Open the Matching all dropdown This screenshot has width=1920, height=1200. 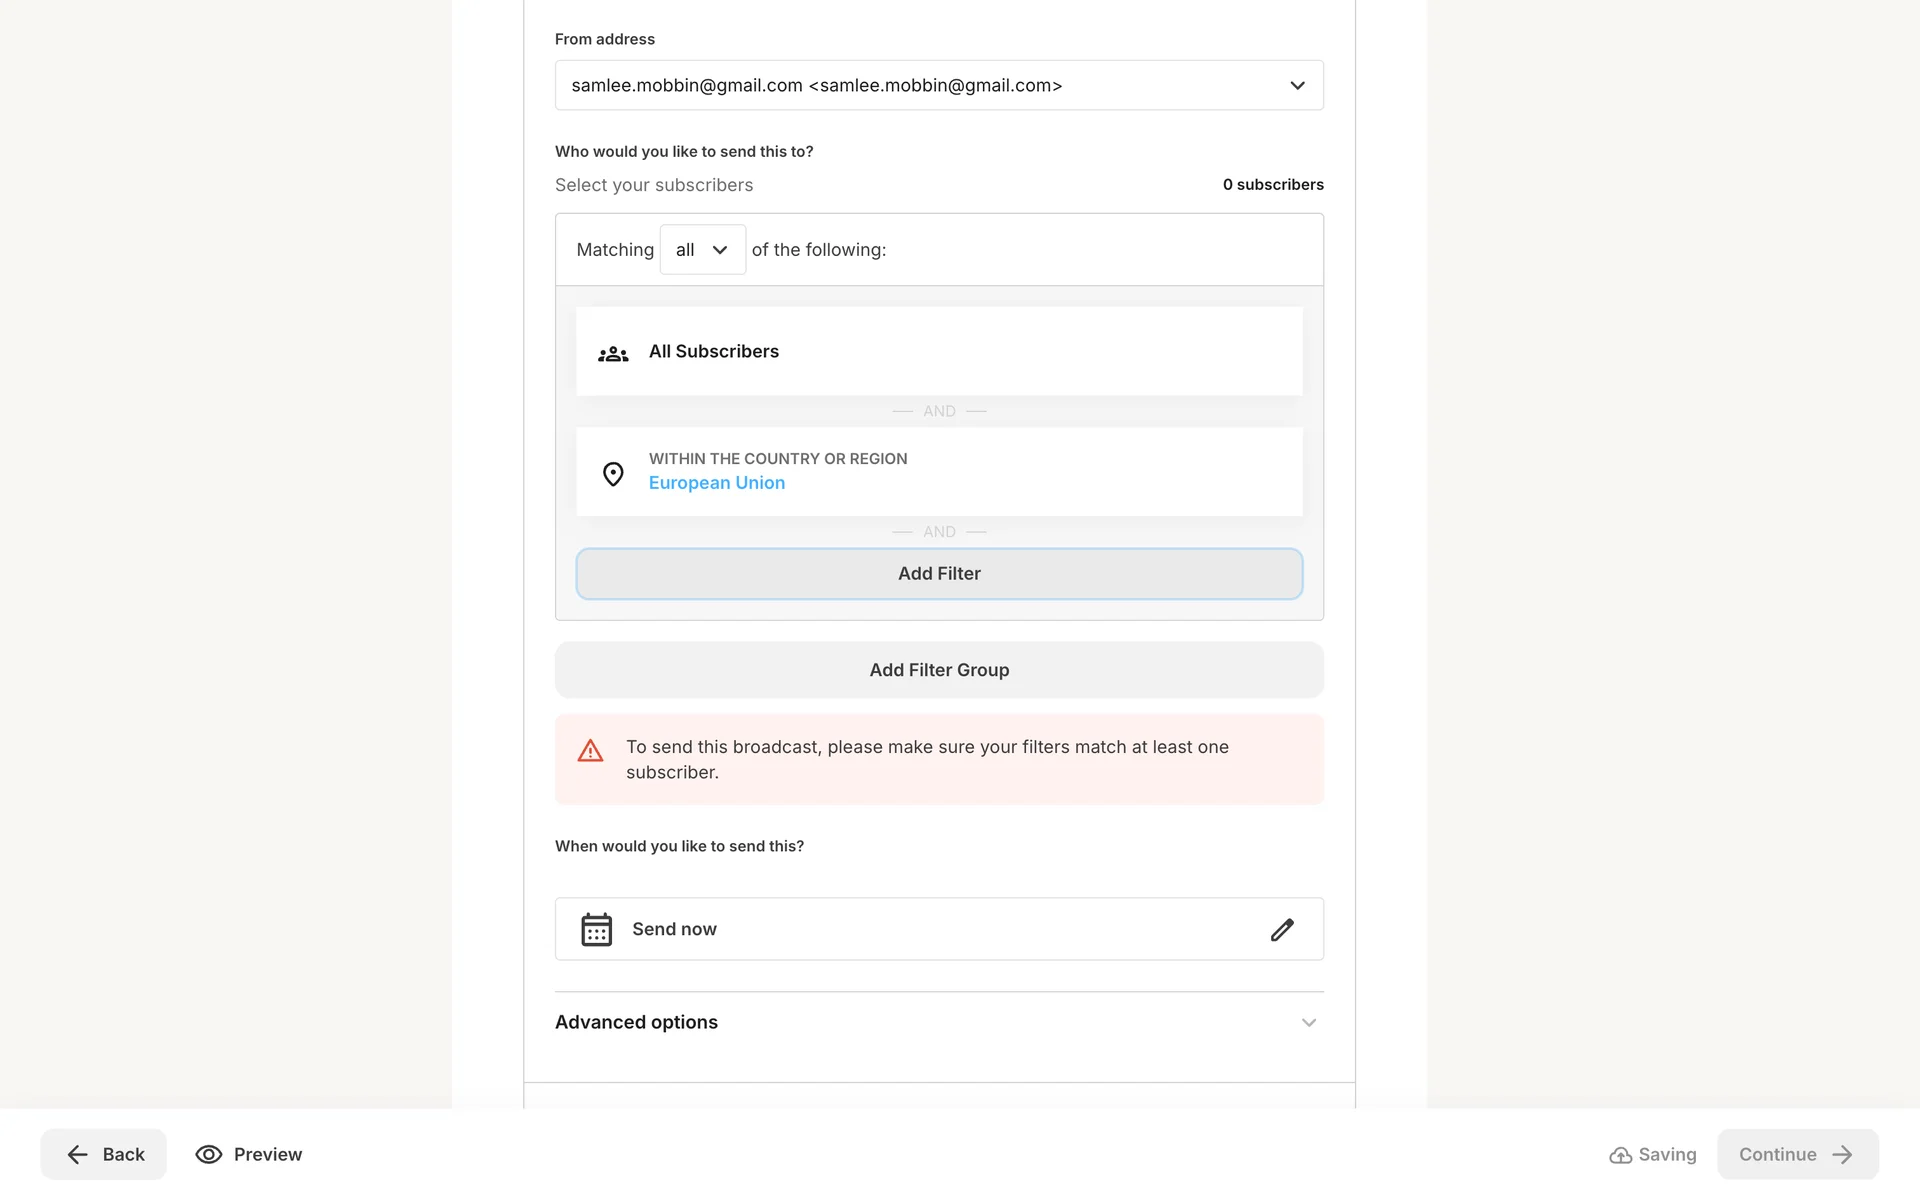(x=702, y=250)
